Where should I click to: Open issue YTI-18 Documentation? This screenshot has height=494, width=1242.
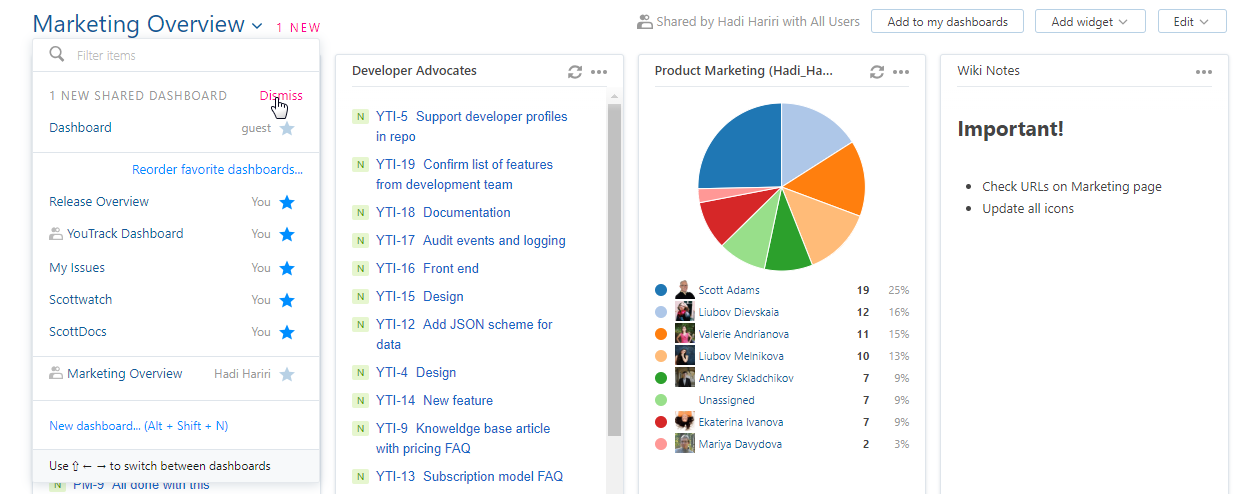(443, 213)
